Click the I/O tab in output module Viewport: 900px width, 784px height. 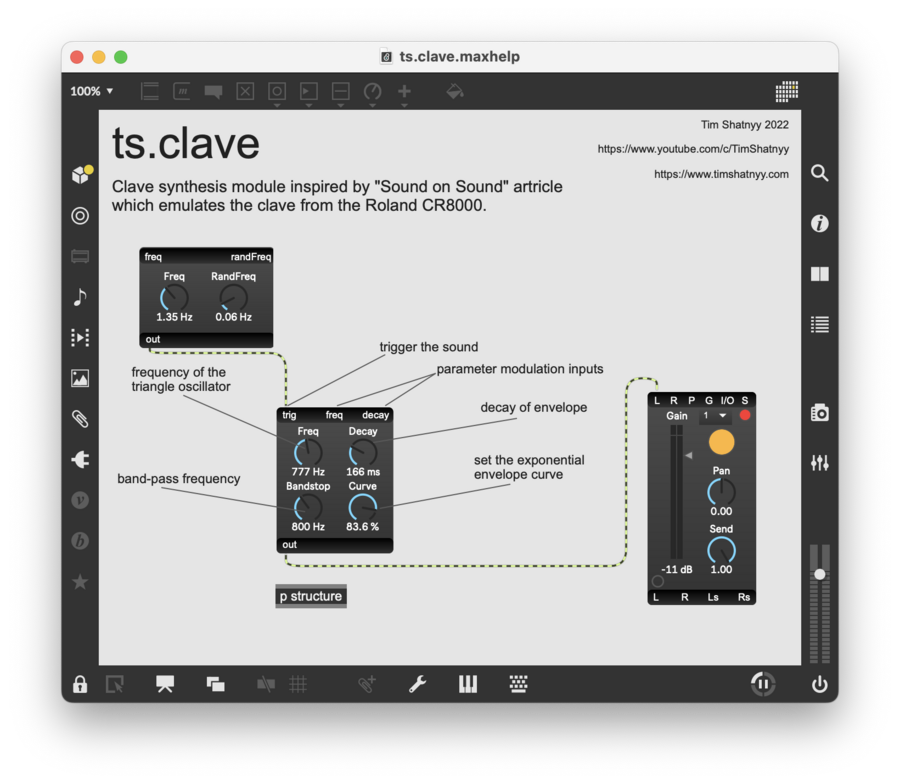(727, 400)
